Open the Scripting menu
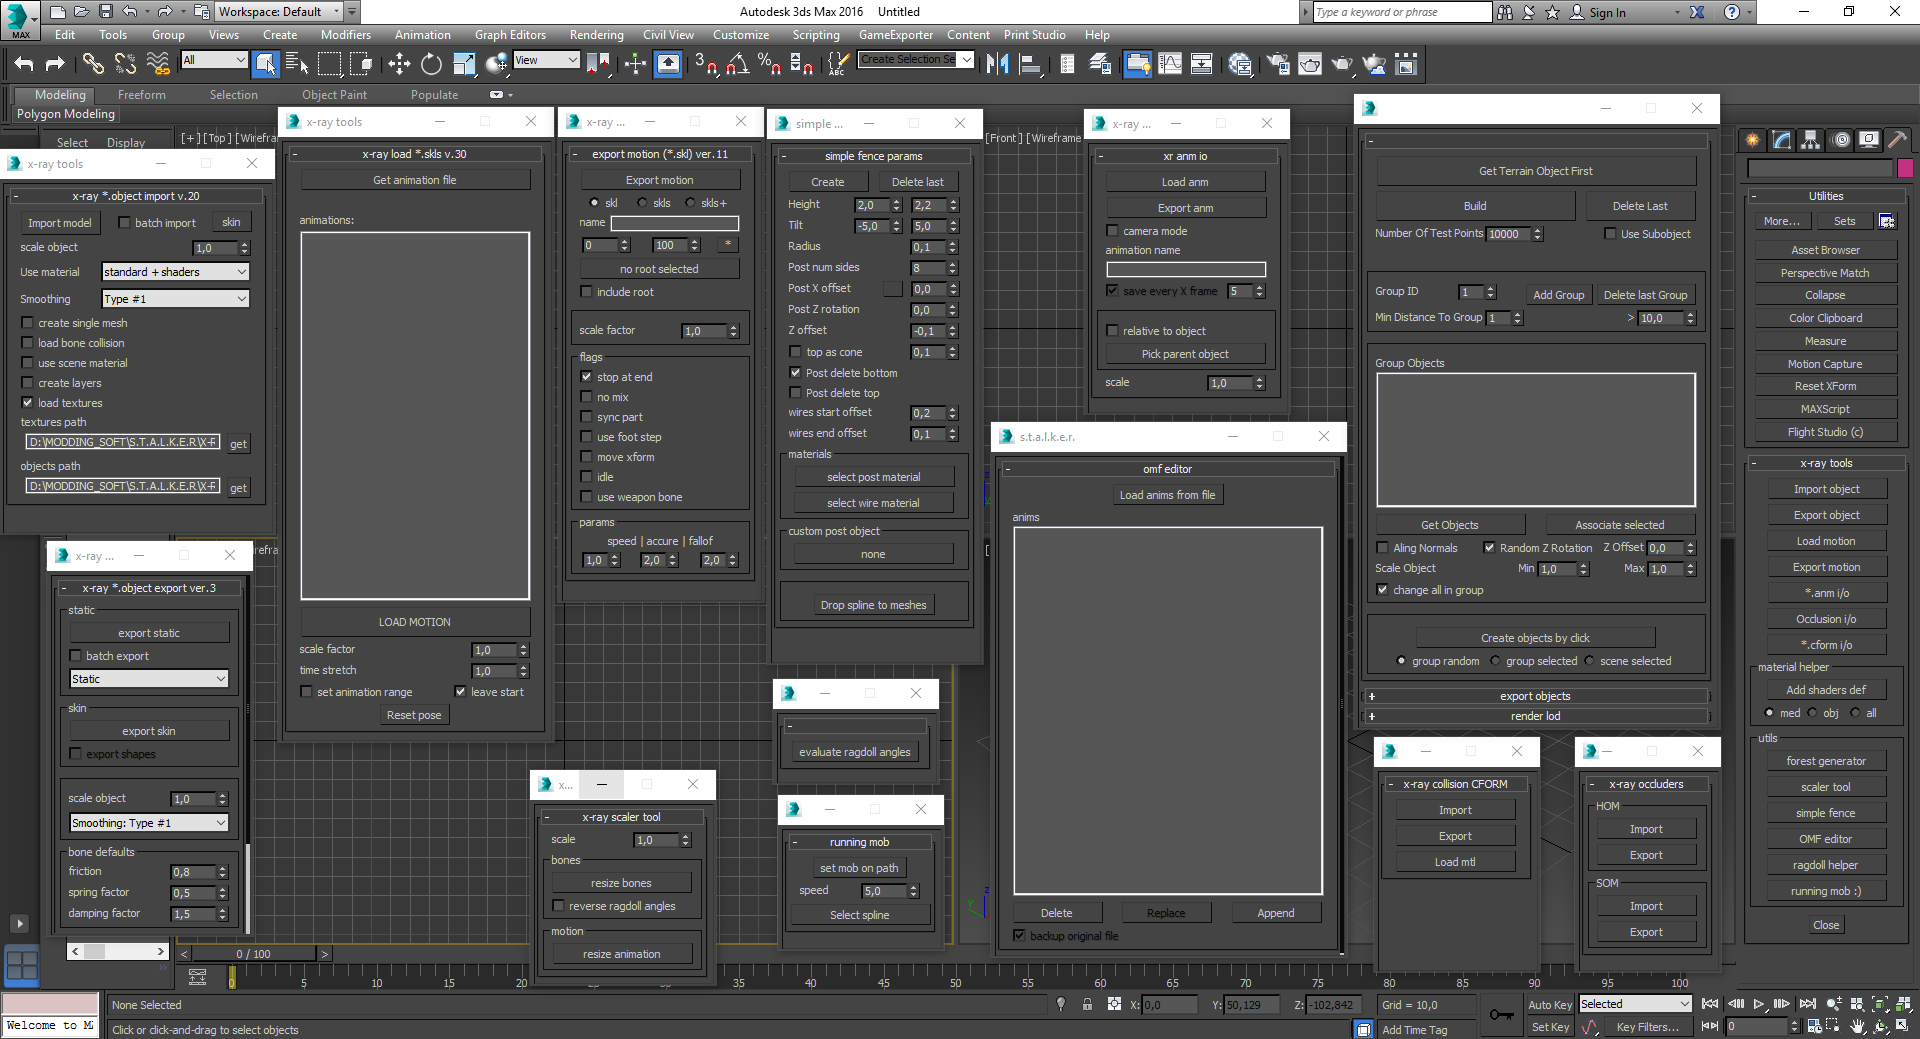This screenshot has width=1920, height=1039. tap(816, 35)
